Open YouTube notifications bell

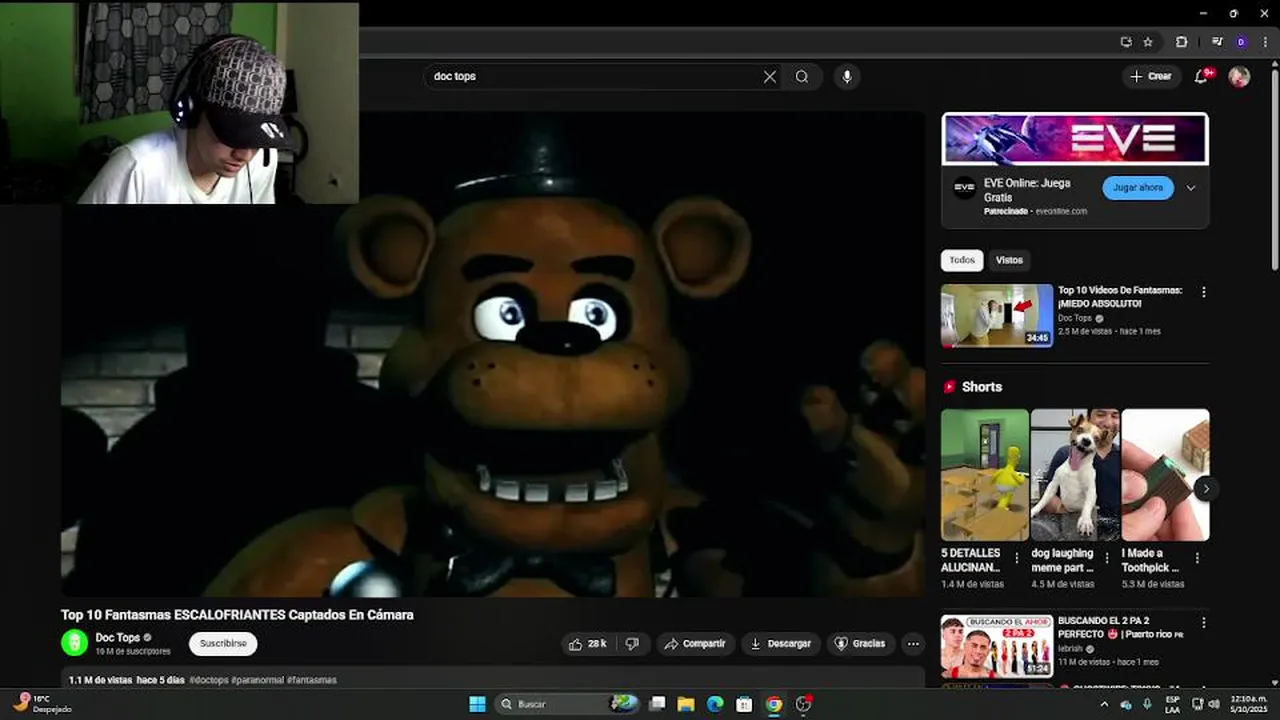1201,77
